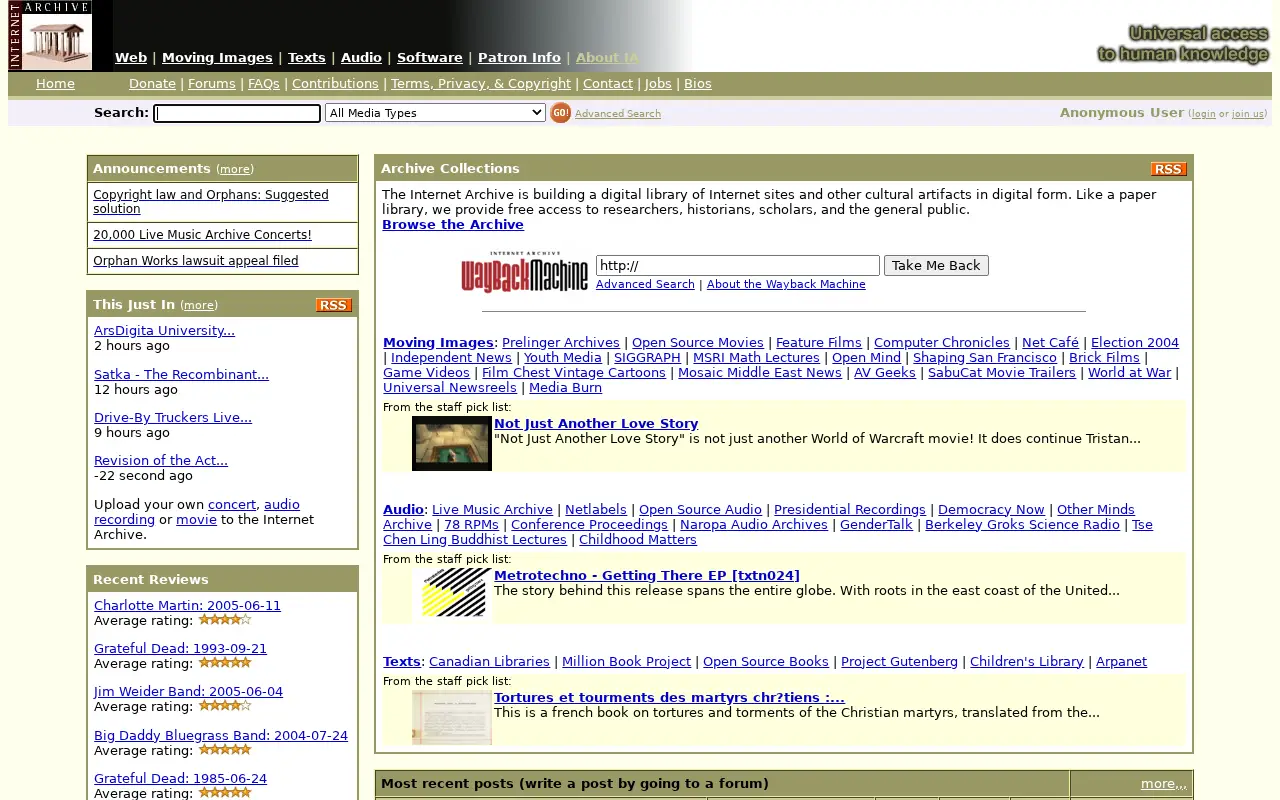1280x800 pixels.
Task: Open Patron Info in the top navigation
Action: pos(519,58)
